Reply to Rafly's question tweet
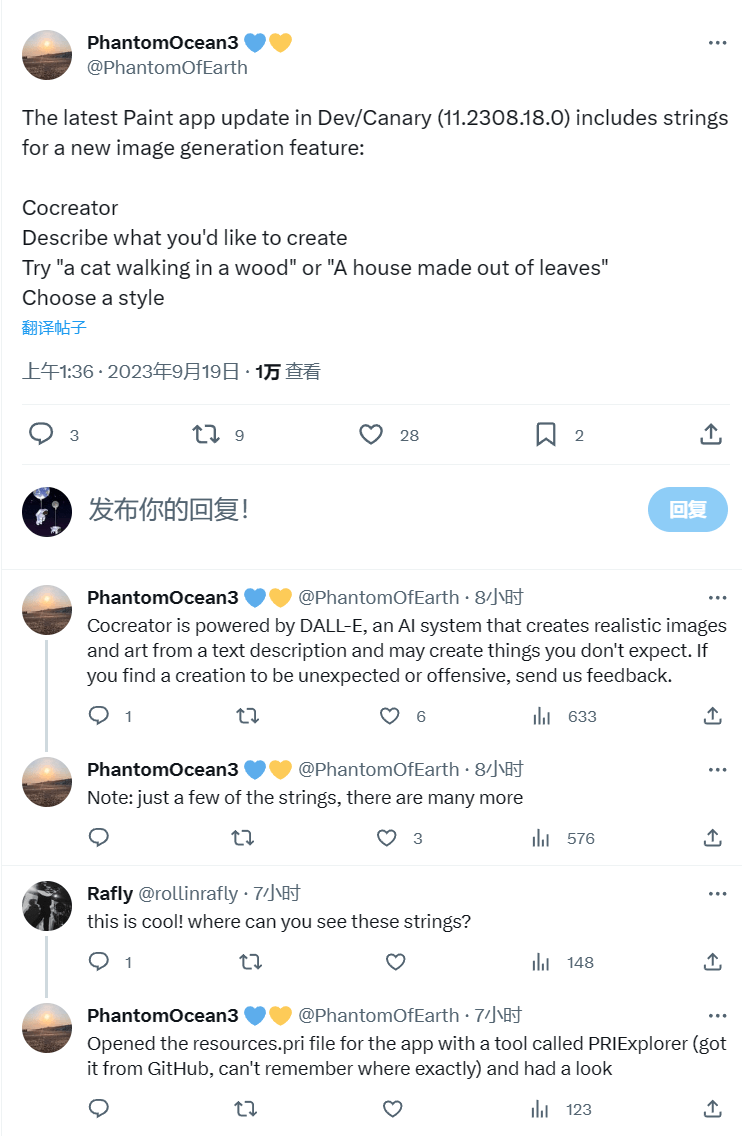The image size is (742, 1136). (99, 962)
